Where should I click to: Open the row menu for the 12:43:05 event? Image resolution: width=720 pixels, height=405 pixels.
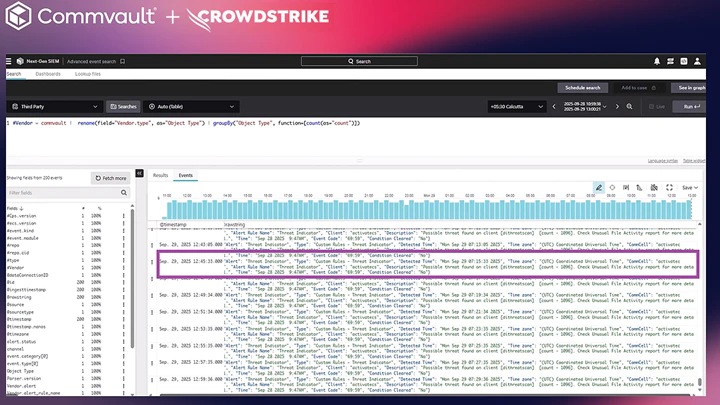coord(152,245)
